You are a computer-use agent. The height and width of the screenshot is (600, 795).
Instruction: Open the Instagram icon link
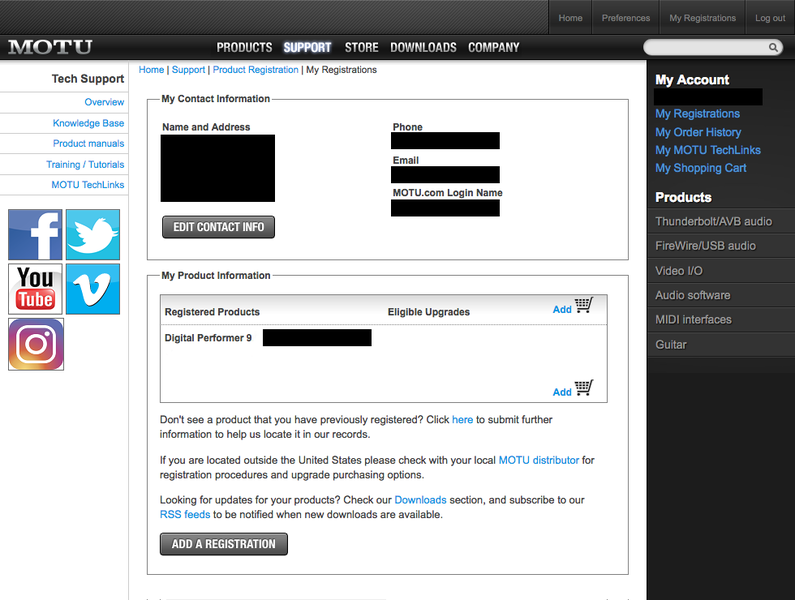[x=36, y=344]
